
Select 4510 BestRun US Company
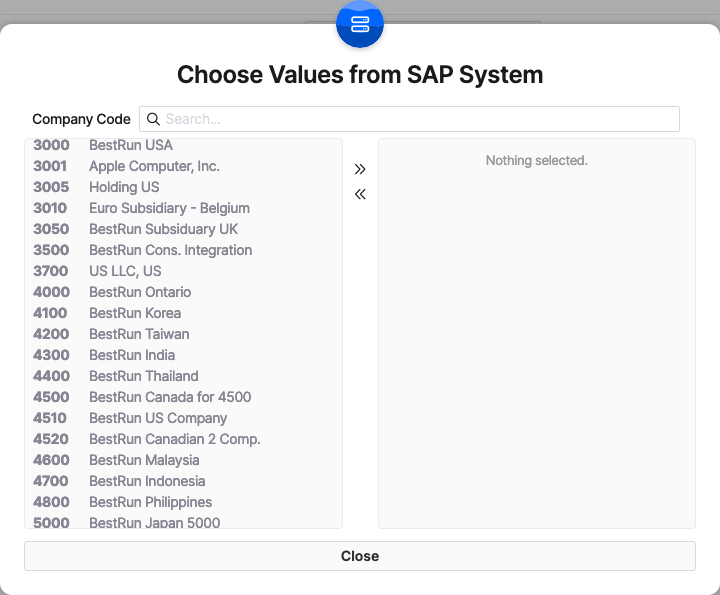click(x=183, y=418)
